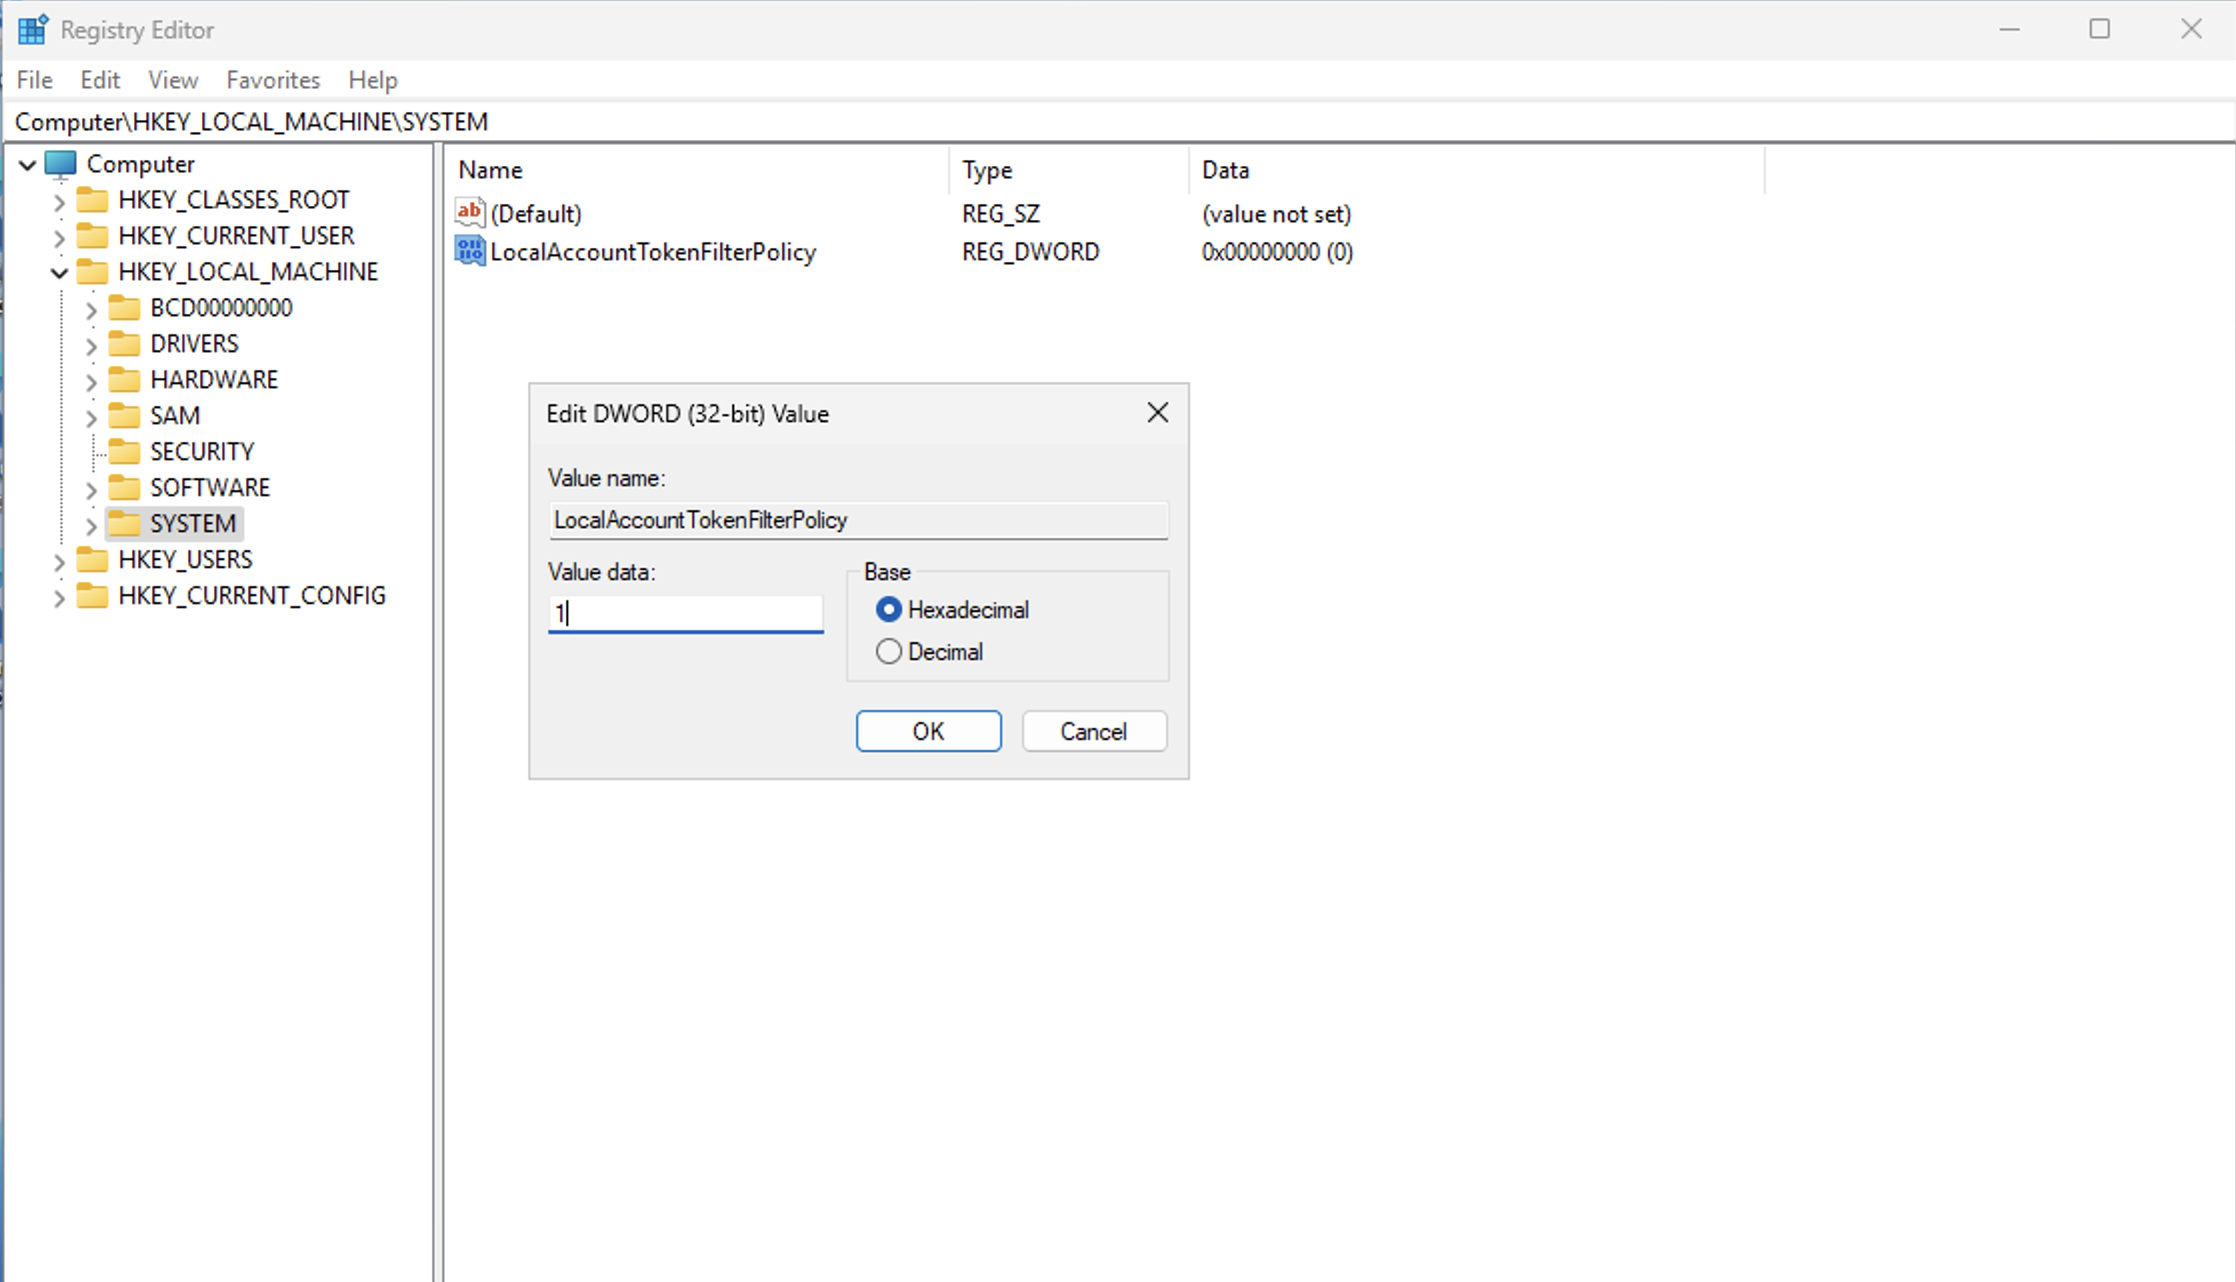Expand the SAM key chevron
Image resolution: width=2236 pixels, height=1282 pixels.
91,417
